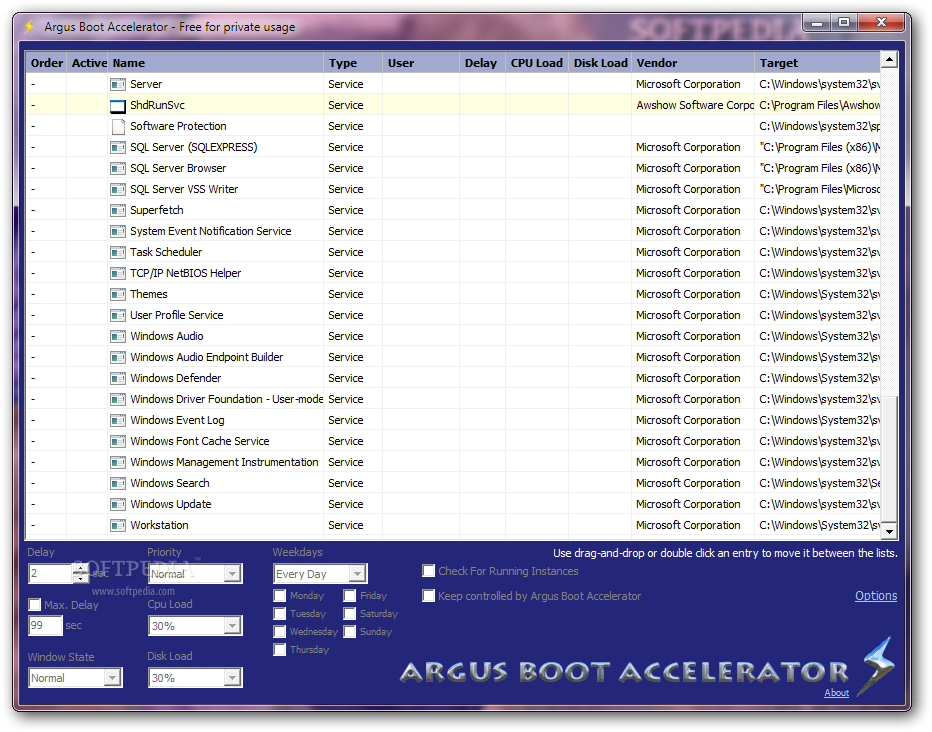Open the Window State dropdown
Image resolution: width=932 pixels, height=732 pixels.
click(x=112, y=677)
